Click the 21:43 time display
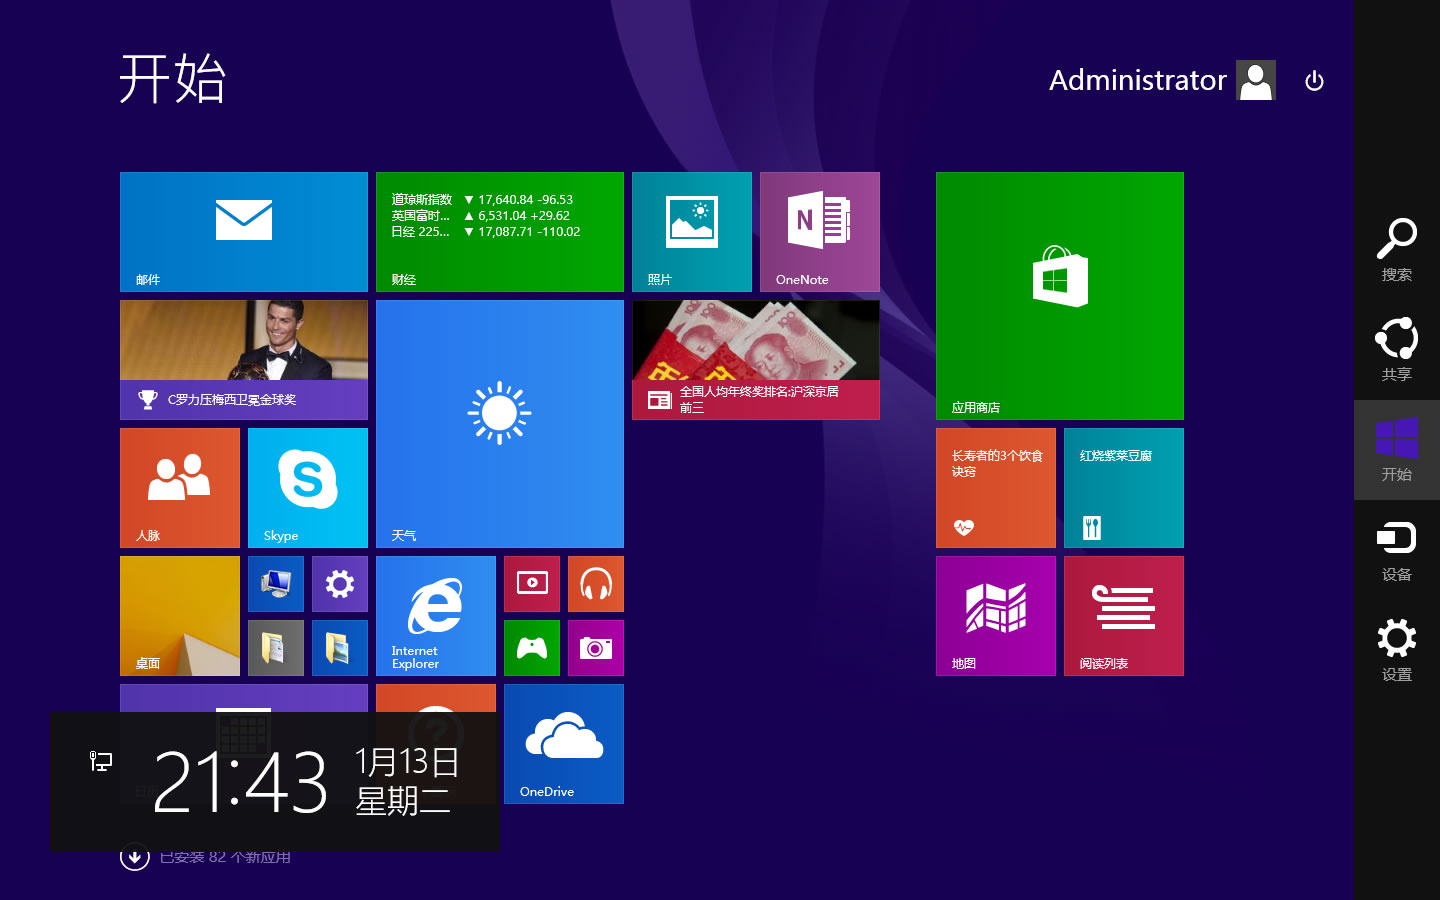1440x900 pixels. click(x=240, y=781)
